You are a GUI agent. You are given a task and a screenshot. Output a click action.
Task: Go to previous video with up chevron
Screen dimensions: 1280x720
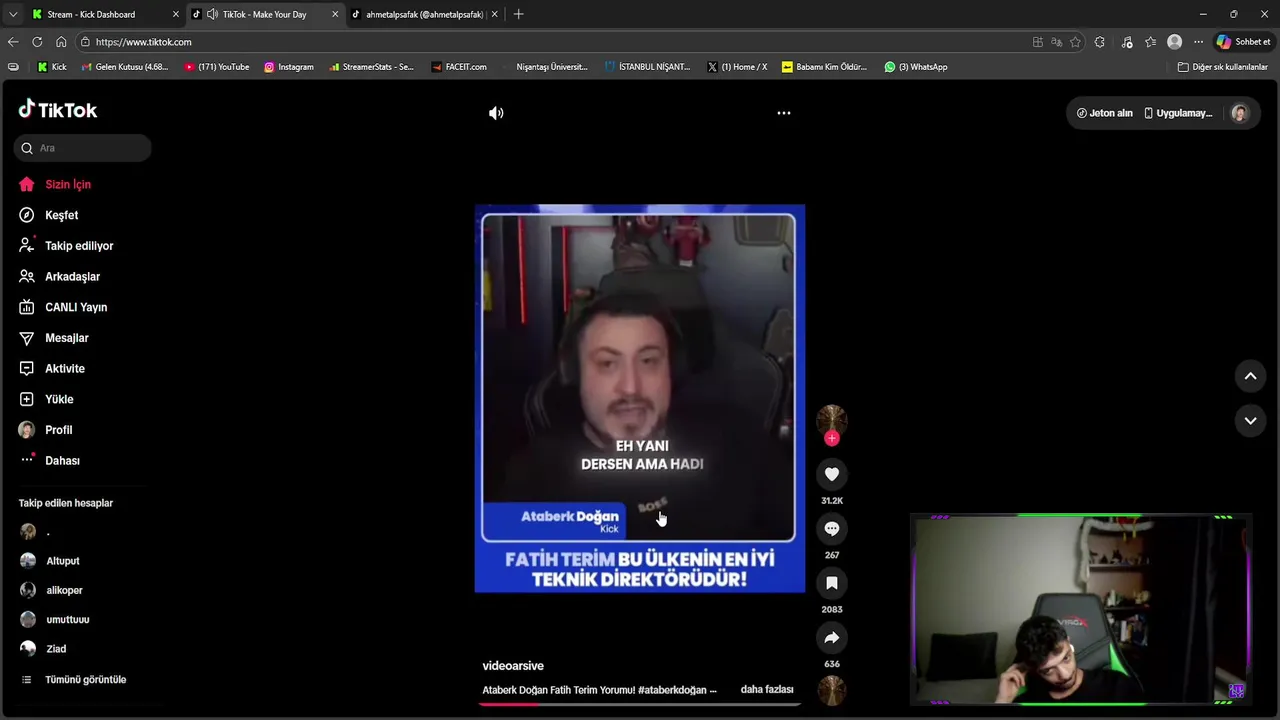click(1250, 376)
